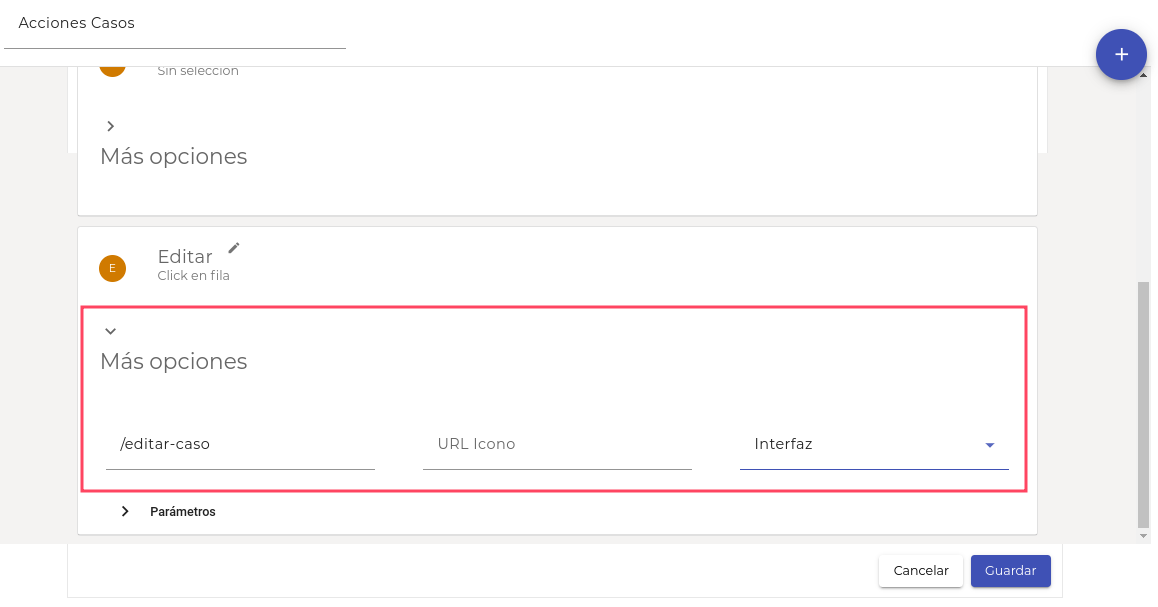Click the orange E avatar circle
The image size is (1158, 607).
tap(112, 268)
